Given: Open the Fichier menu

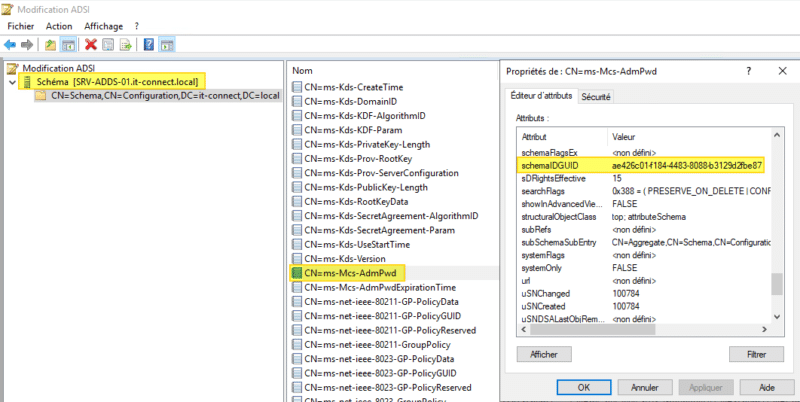Looking at the screenshot, I should (x=21, y=26).
